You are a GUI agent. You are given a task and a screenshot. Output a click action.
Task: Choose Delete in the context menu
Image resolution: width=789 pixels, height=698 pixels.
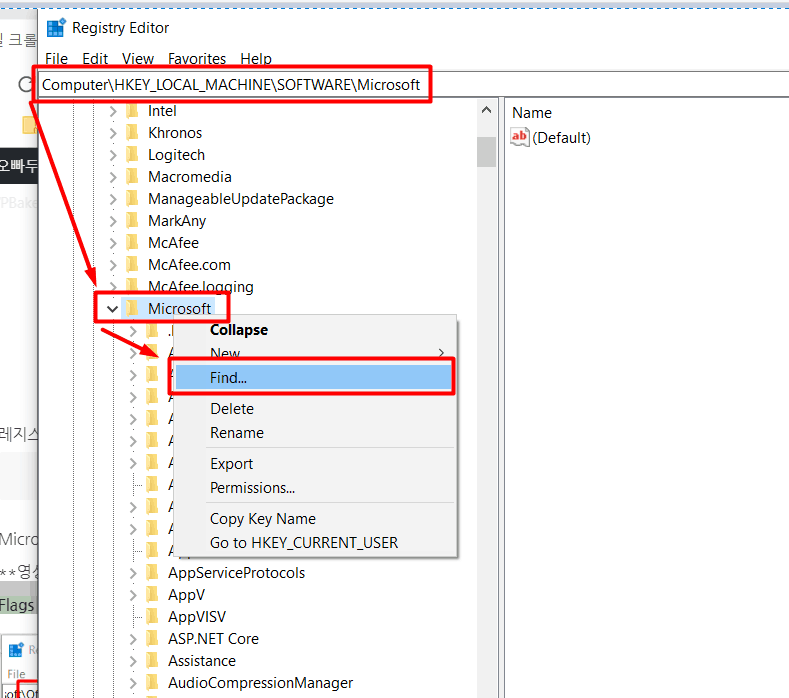click(x=315, y=409)
